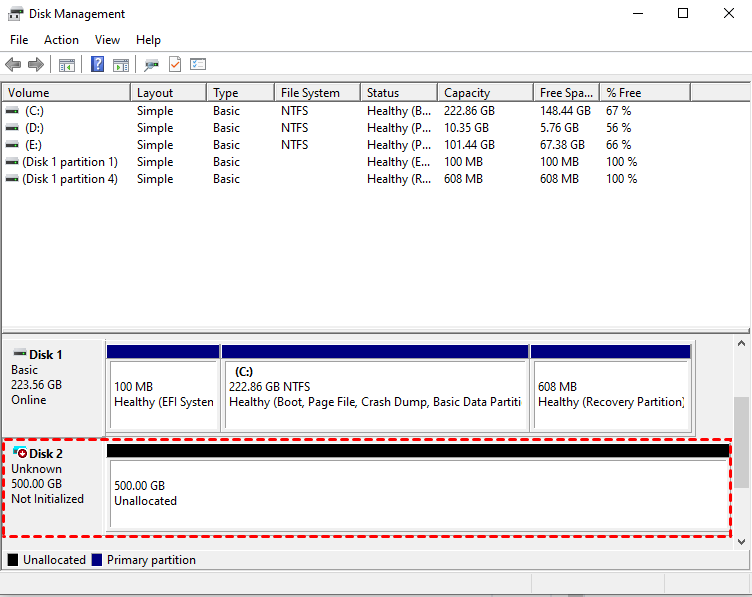Viewport: 752px width, 597px height.
Task: Click the Disk 1 Basic label panel
Action: pos(54,386)
